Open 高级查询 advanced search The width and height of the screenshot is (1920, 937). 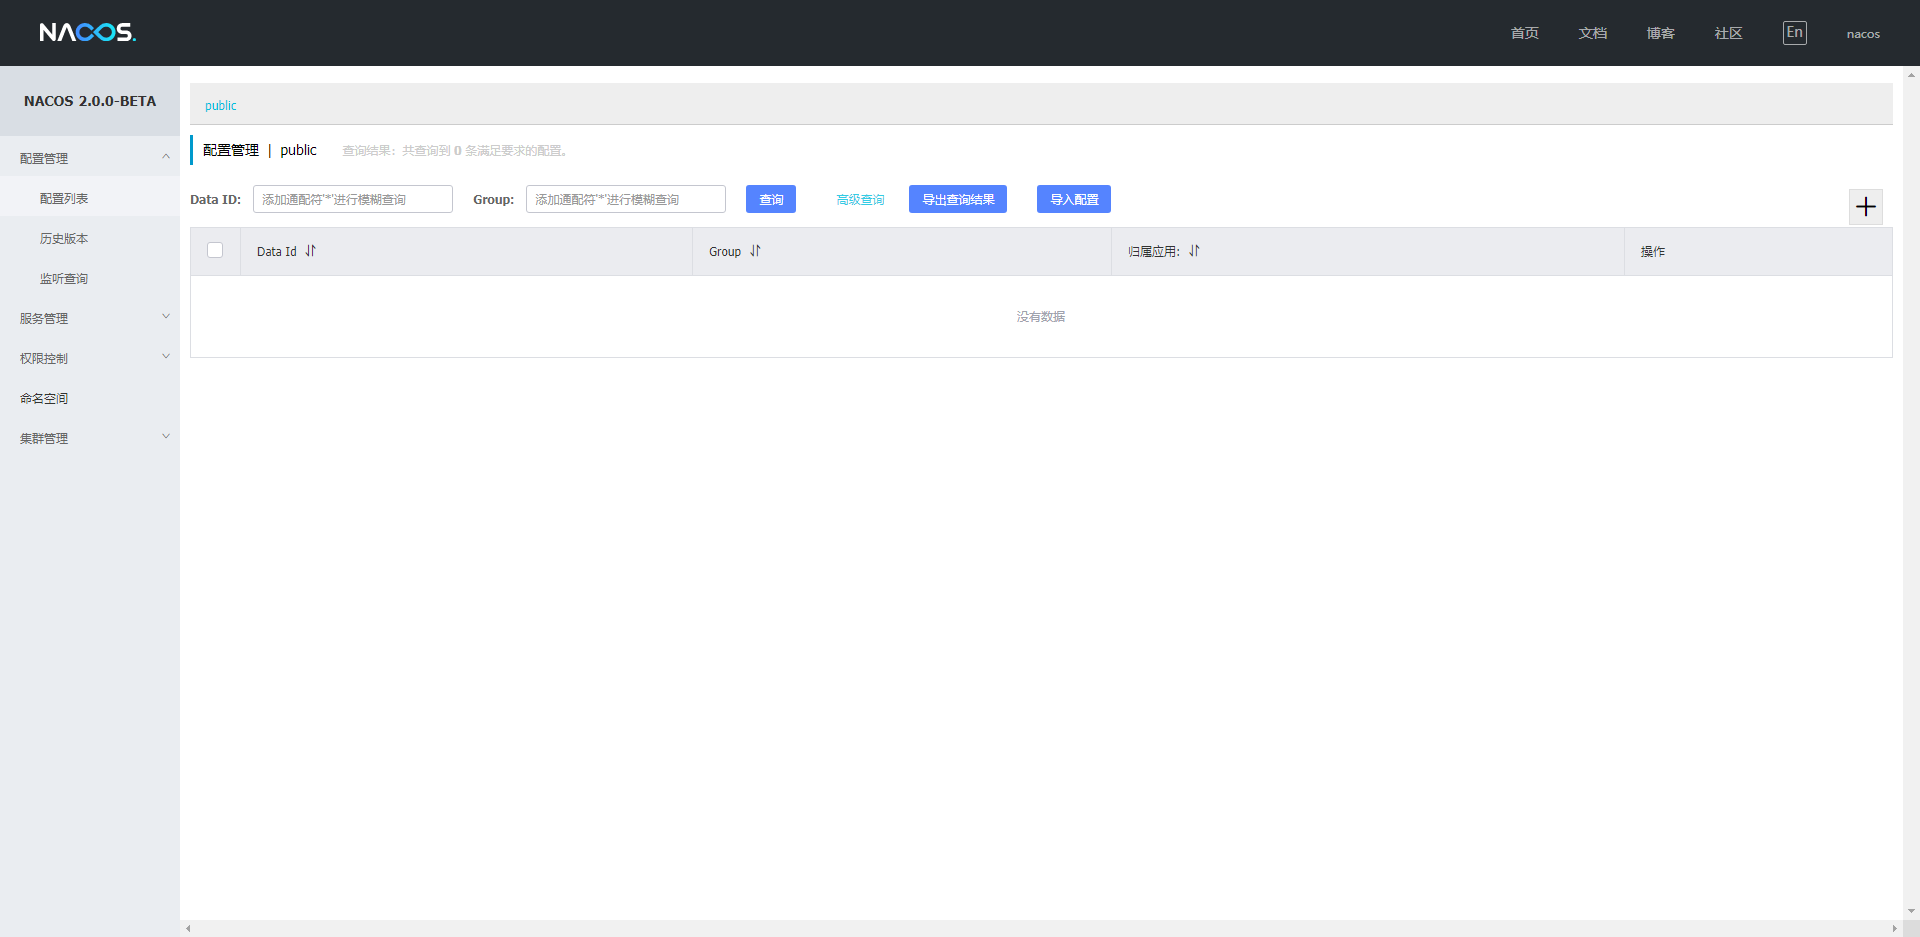point(860,200)
